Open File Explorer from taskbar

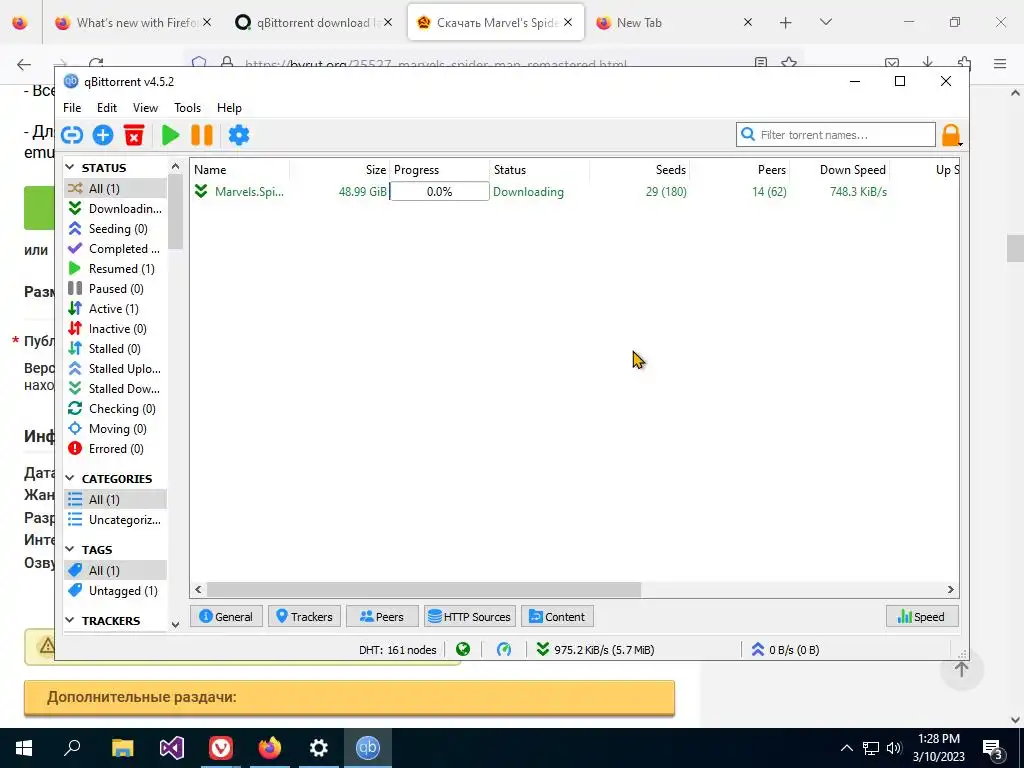pos(122,748)
